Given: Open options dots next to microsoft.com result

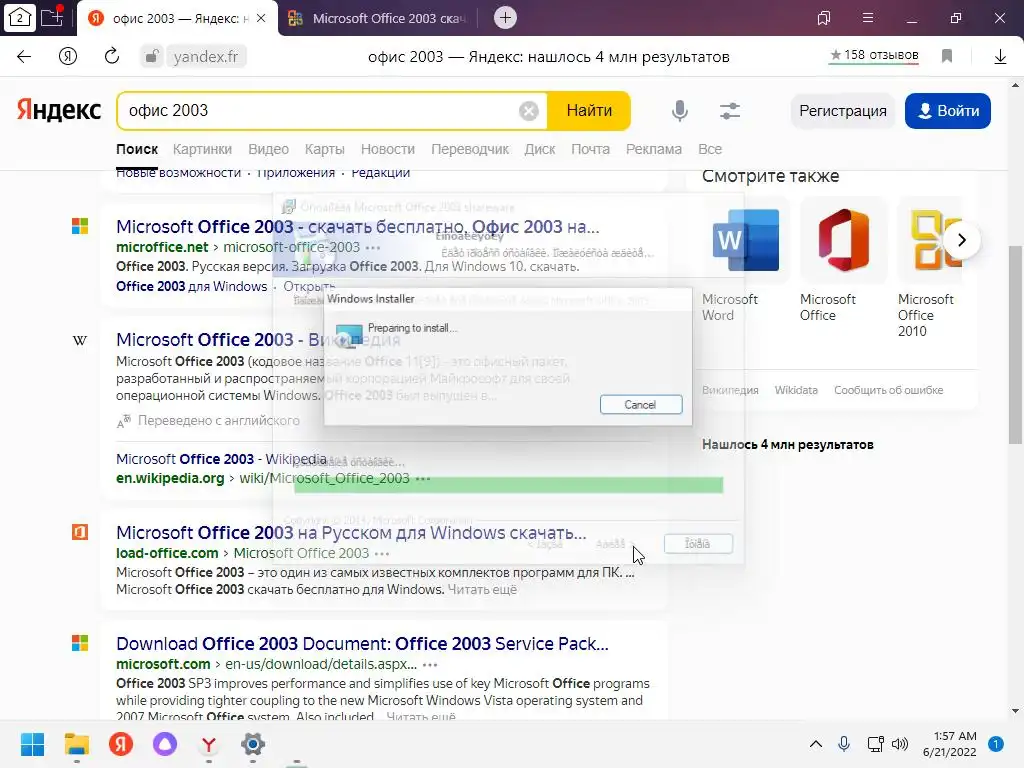Looking at the screenshot, I should point(430,665).
